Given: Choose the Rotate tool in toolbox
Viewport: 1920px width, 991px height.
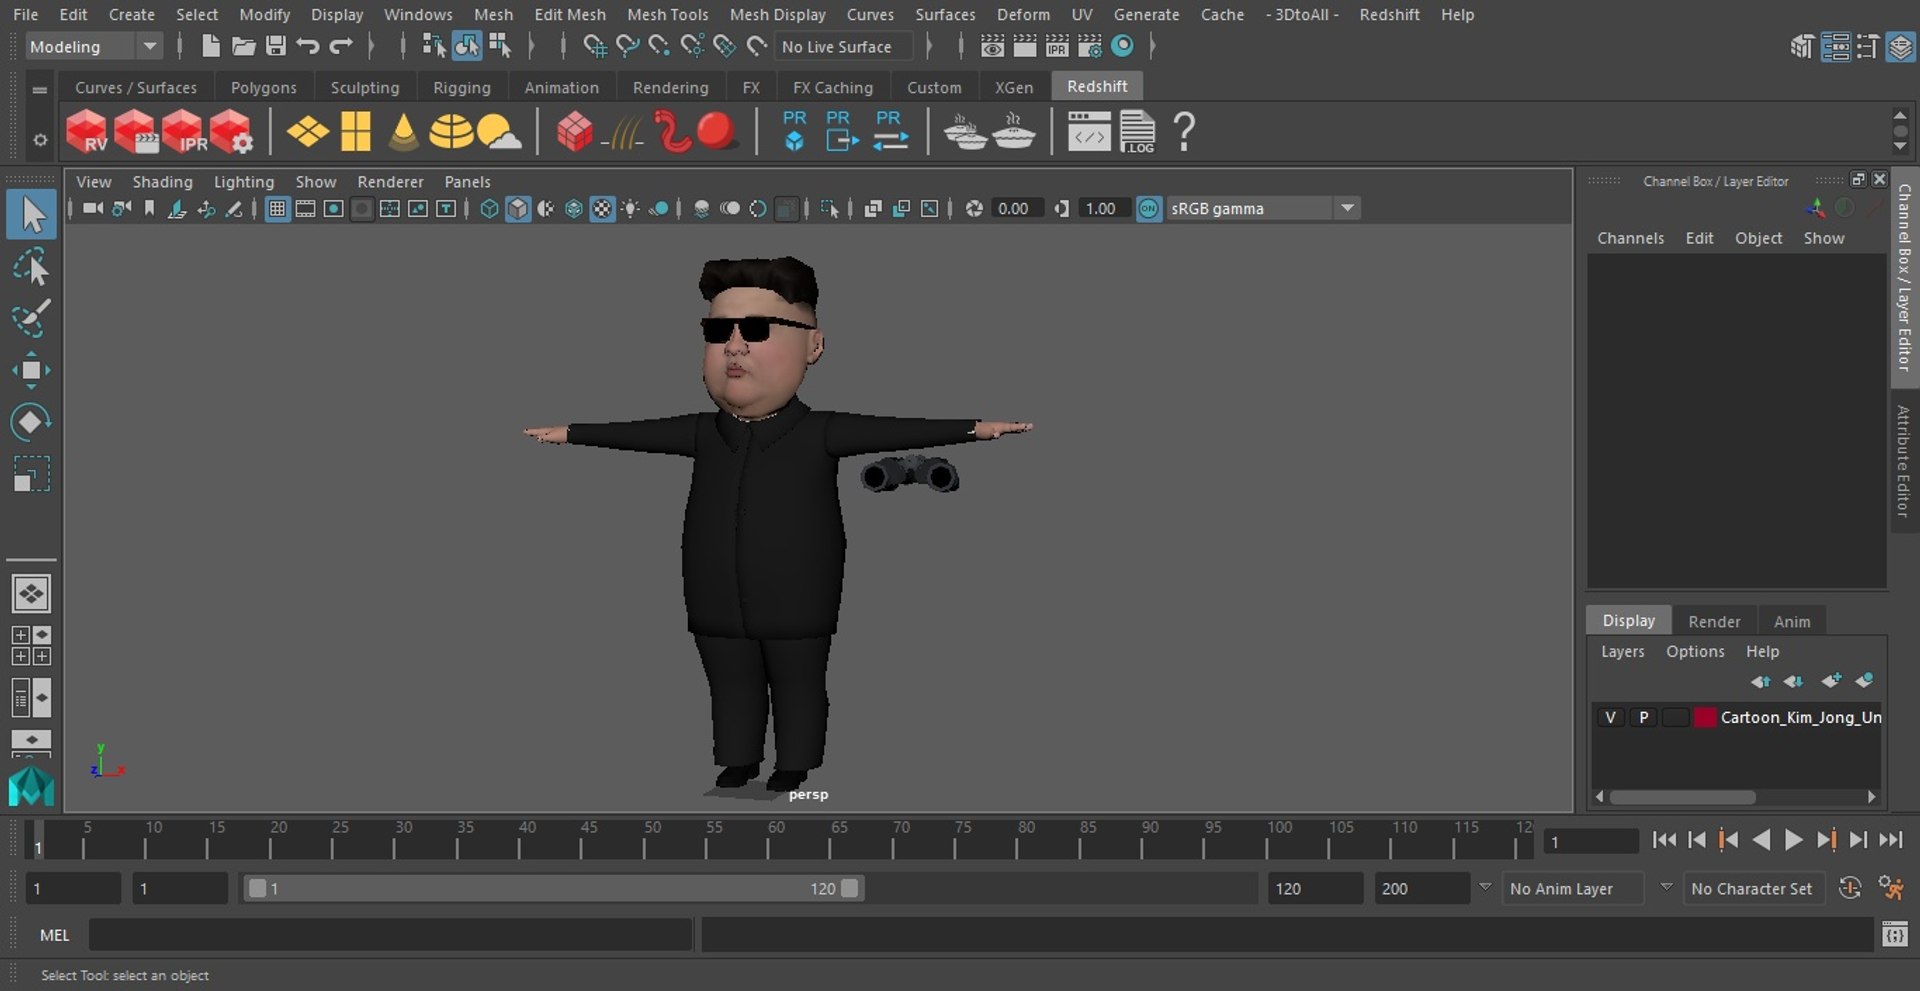Looking at the screenshot, I should [x=31, y=422].
